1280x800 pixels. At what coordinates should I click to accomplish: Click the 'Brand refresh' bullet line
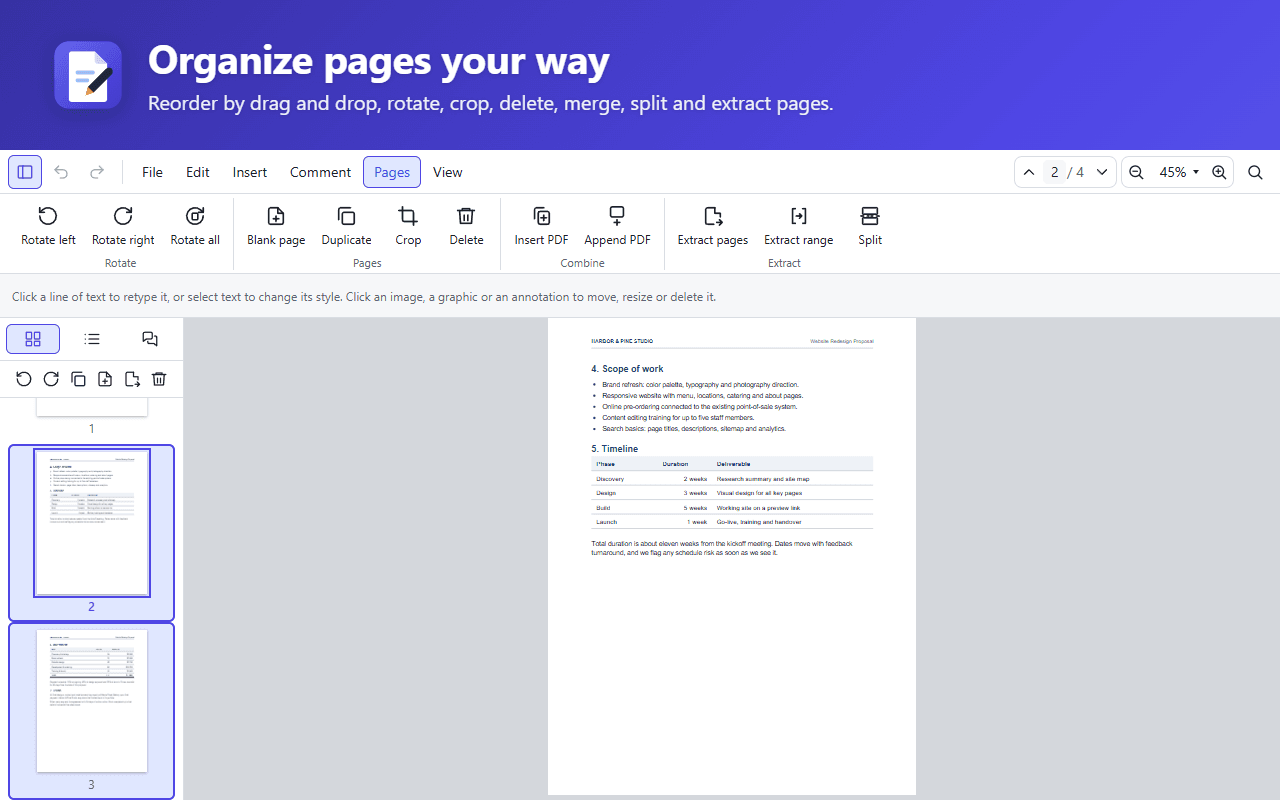pyautogui.click(x=700, y=385)
